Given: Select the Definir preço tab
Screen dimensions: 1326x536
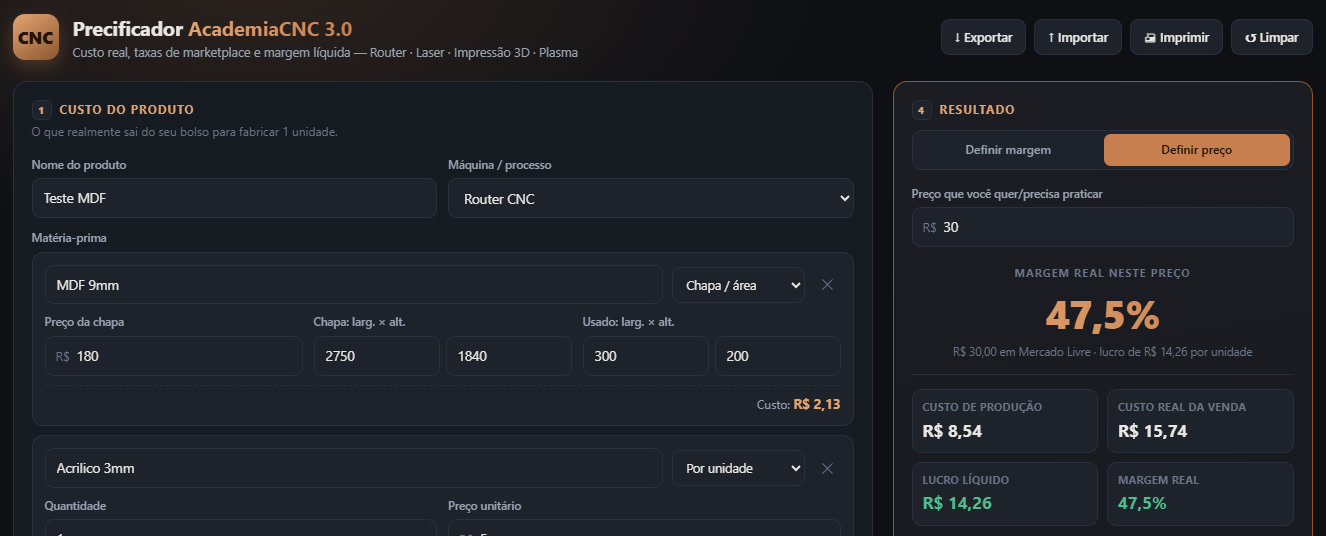Looking at the screenshot, I should [1197, 150].
